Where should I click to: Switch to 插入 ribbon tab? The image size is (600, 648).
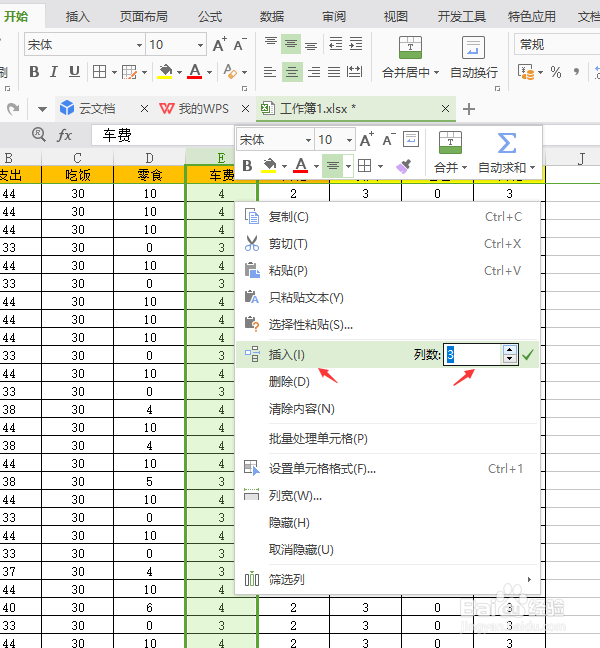pos(78,17)
